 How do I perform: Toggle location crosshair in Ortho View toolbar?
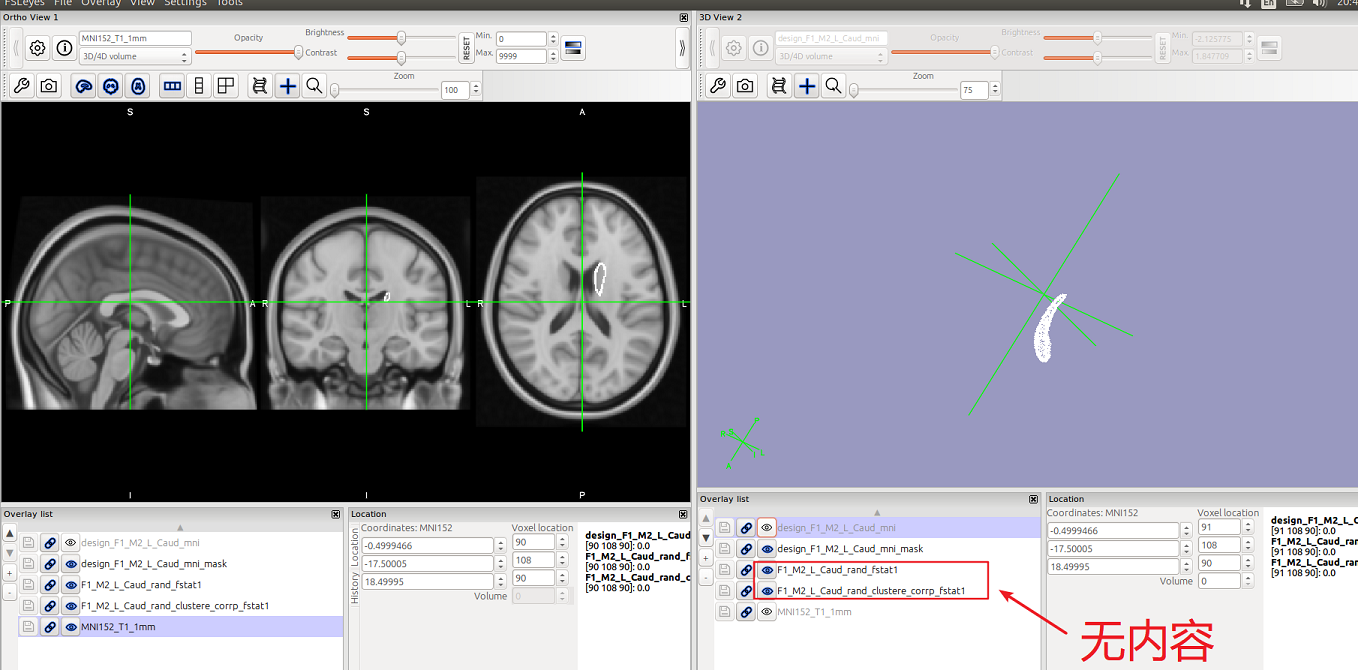tap(288, 87)
